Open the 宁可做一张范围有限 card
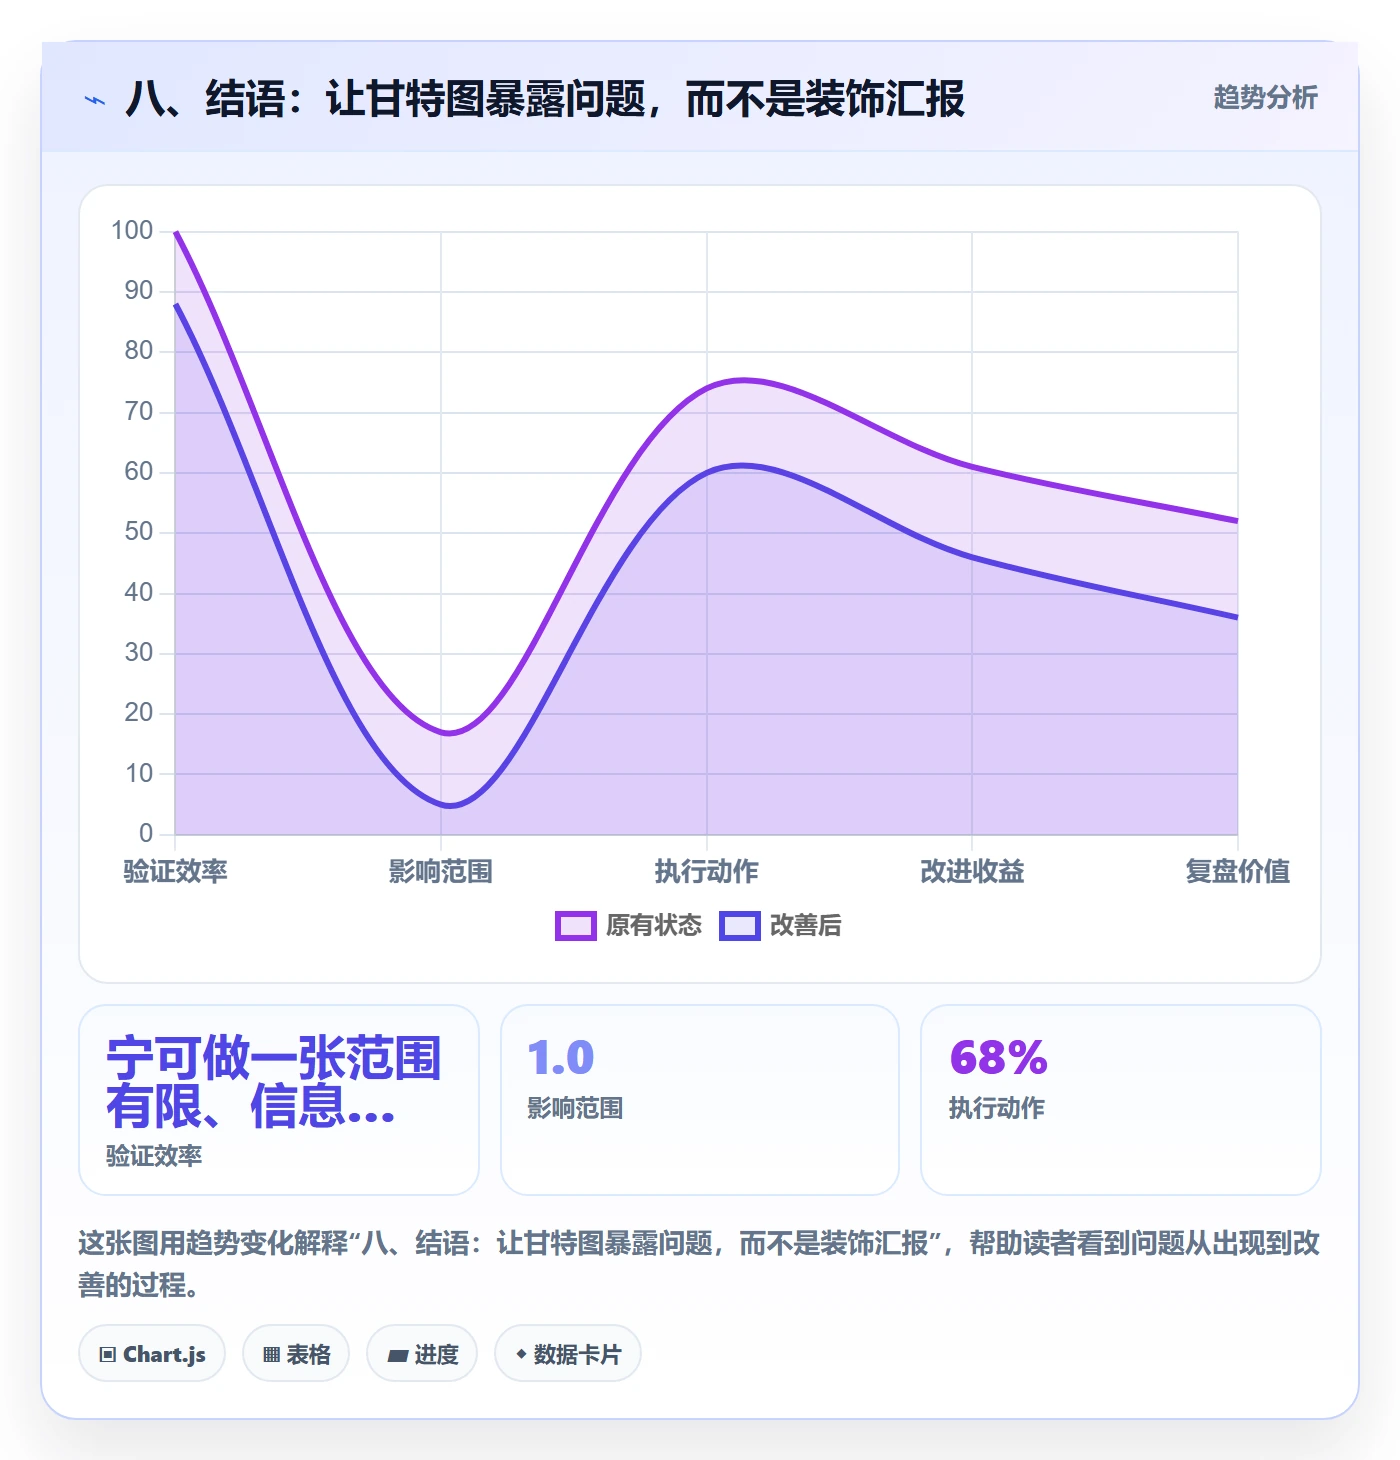The height and width of the screenshot is (1460, 1400). click(279, 1100)
